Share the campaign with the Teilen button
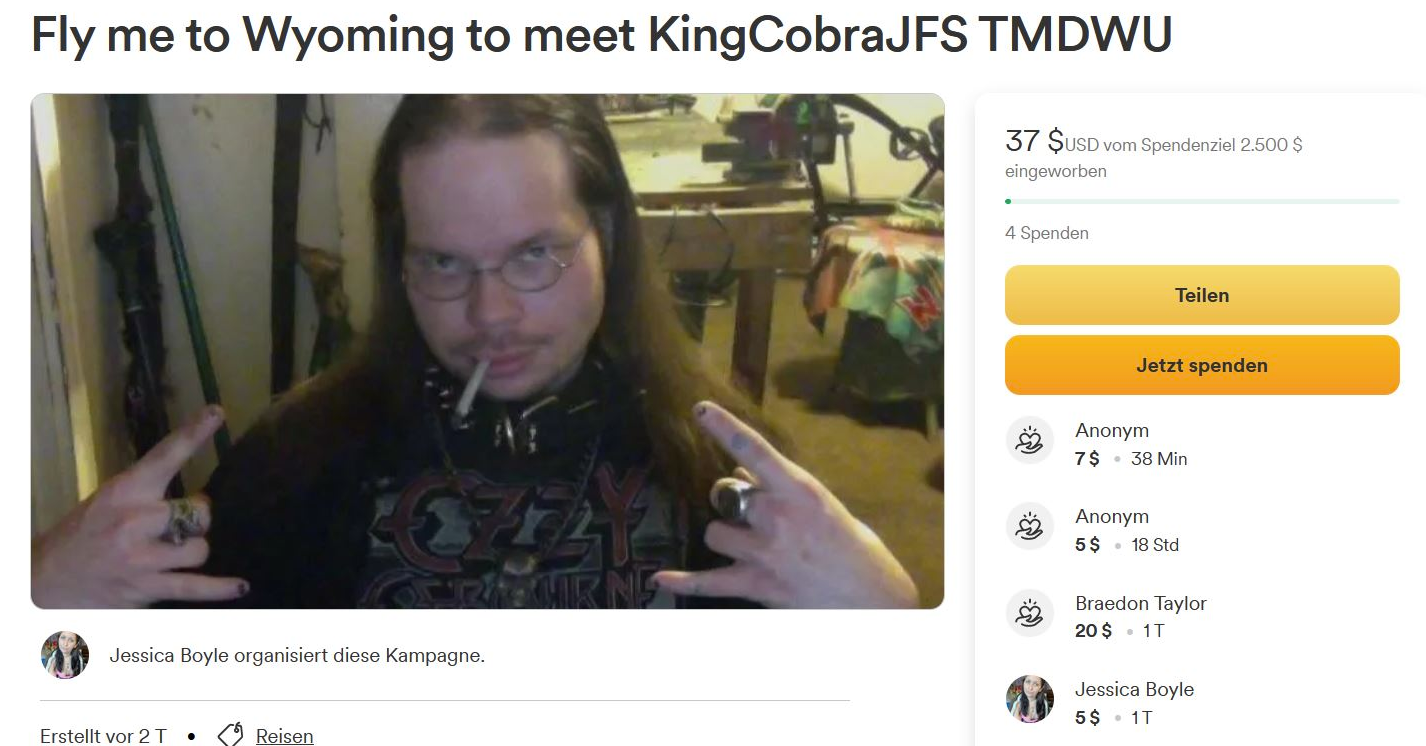Viewport: 1426px width, 746px height. coord(1202,295)
